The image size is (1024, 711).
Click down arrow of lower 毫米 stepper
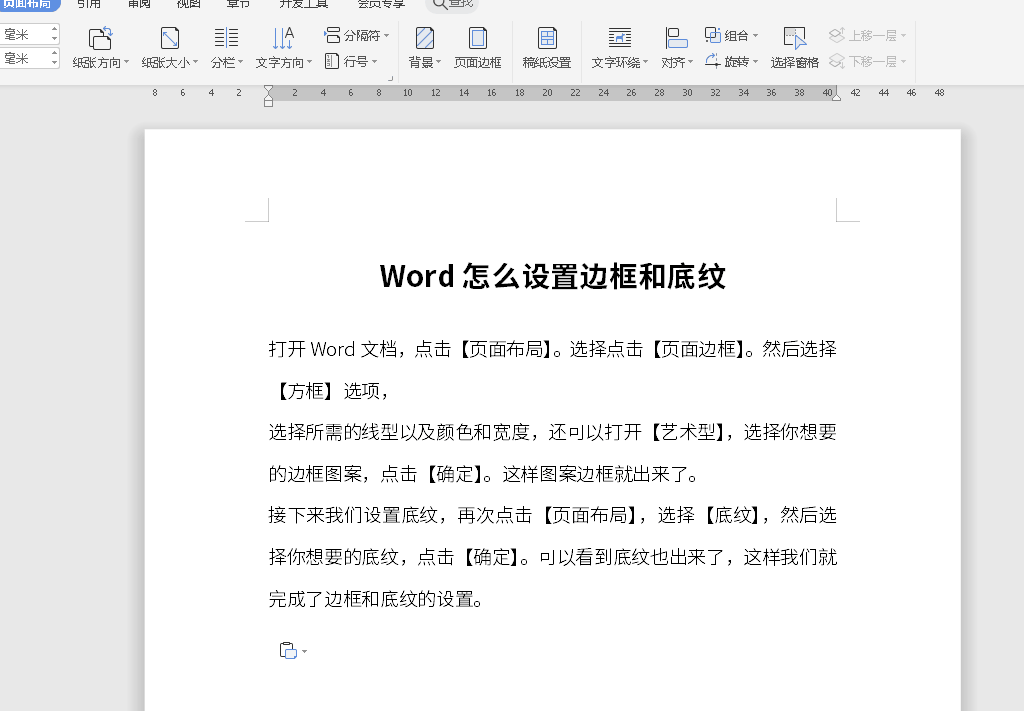pos(54,63)
